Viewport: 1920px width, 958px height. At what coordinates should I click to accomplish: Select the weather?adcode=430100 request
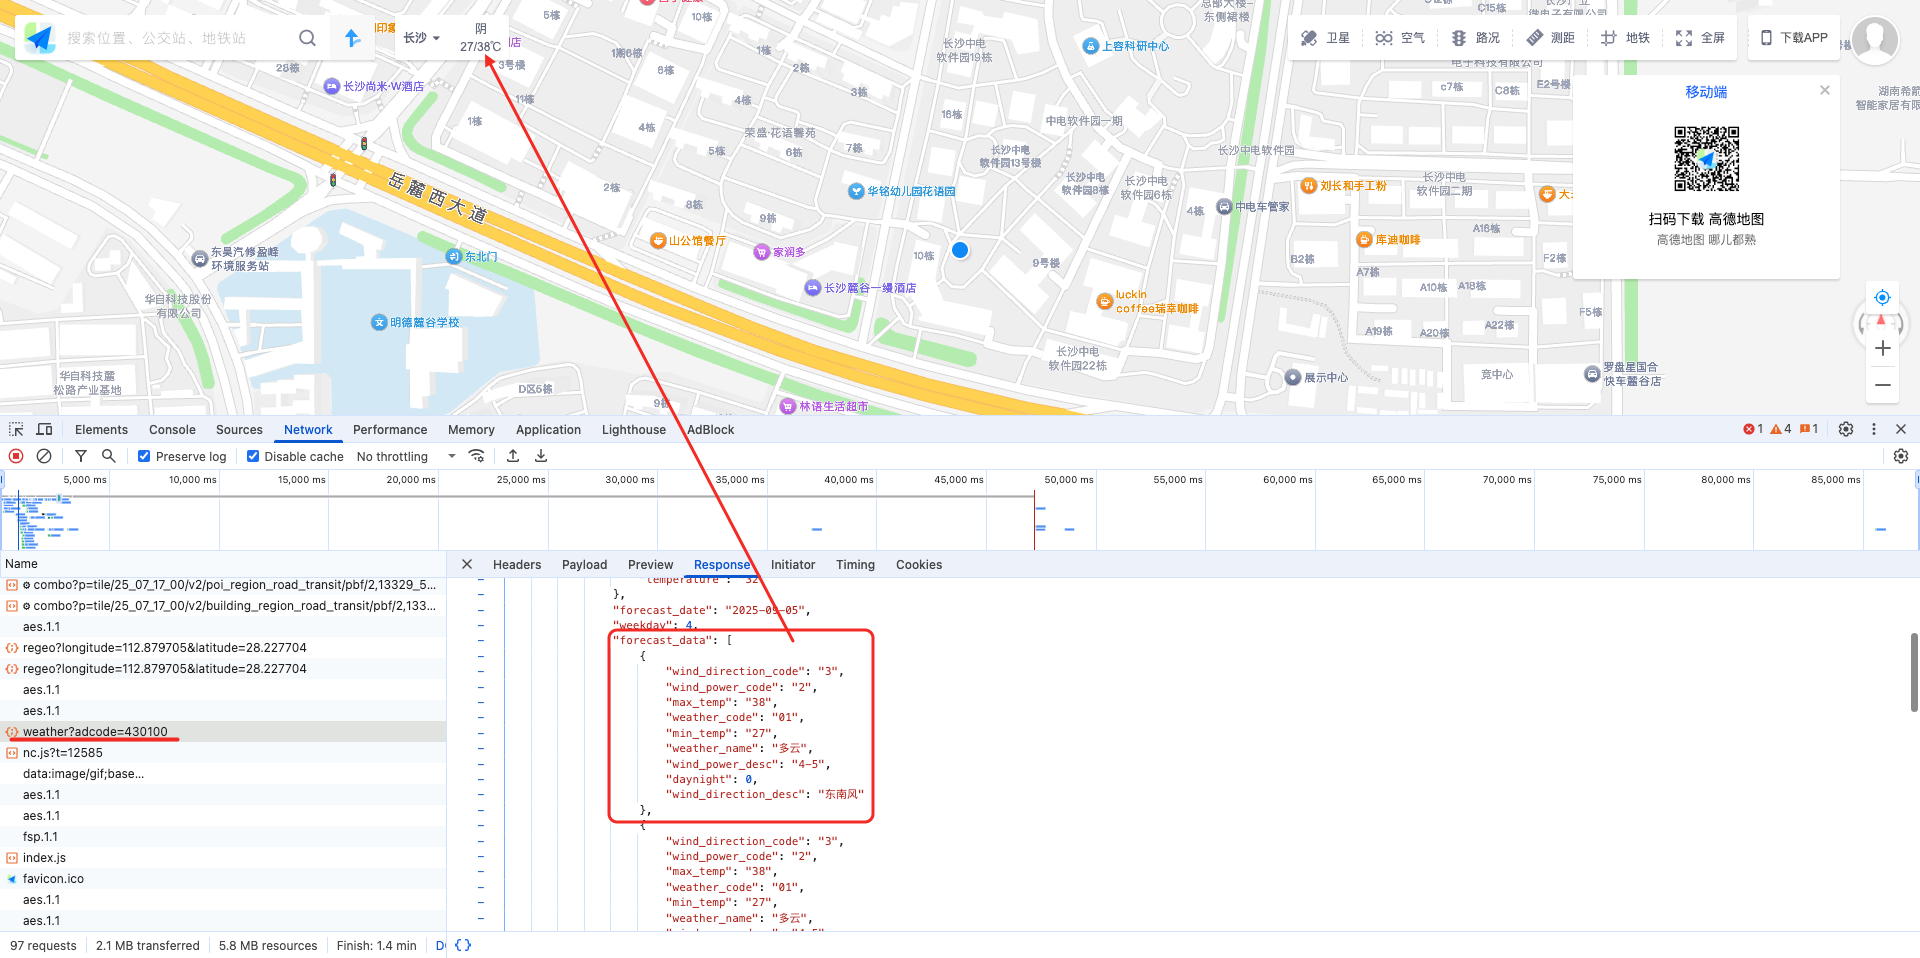[95, 732]
